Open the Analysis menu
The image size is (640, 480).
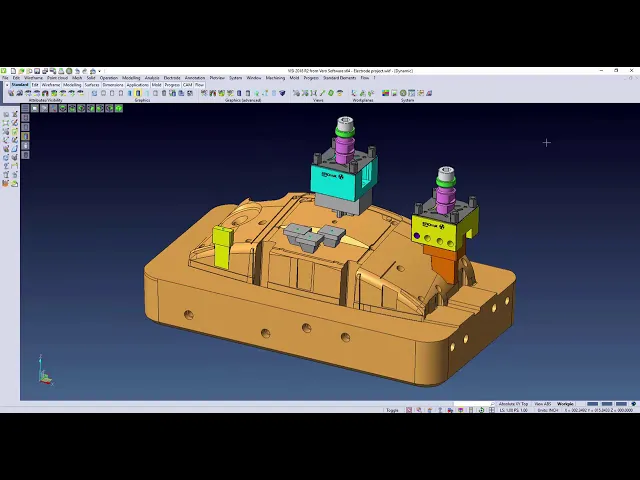[x=152, y=78]
